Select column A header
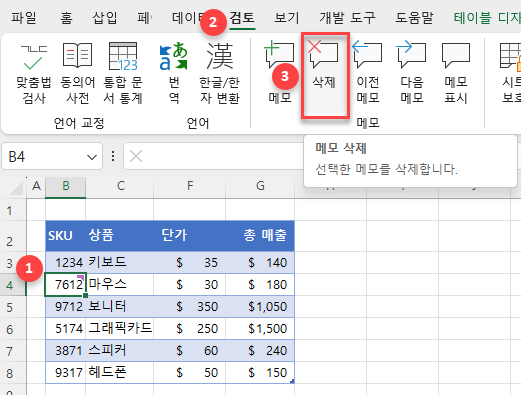Screen dimensions: 521x395 pyautogui.click(x=36, y=186)
